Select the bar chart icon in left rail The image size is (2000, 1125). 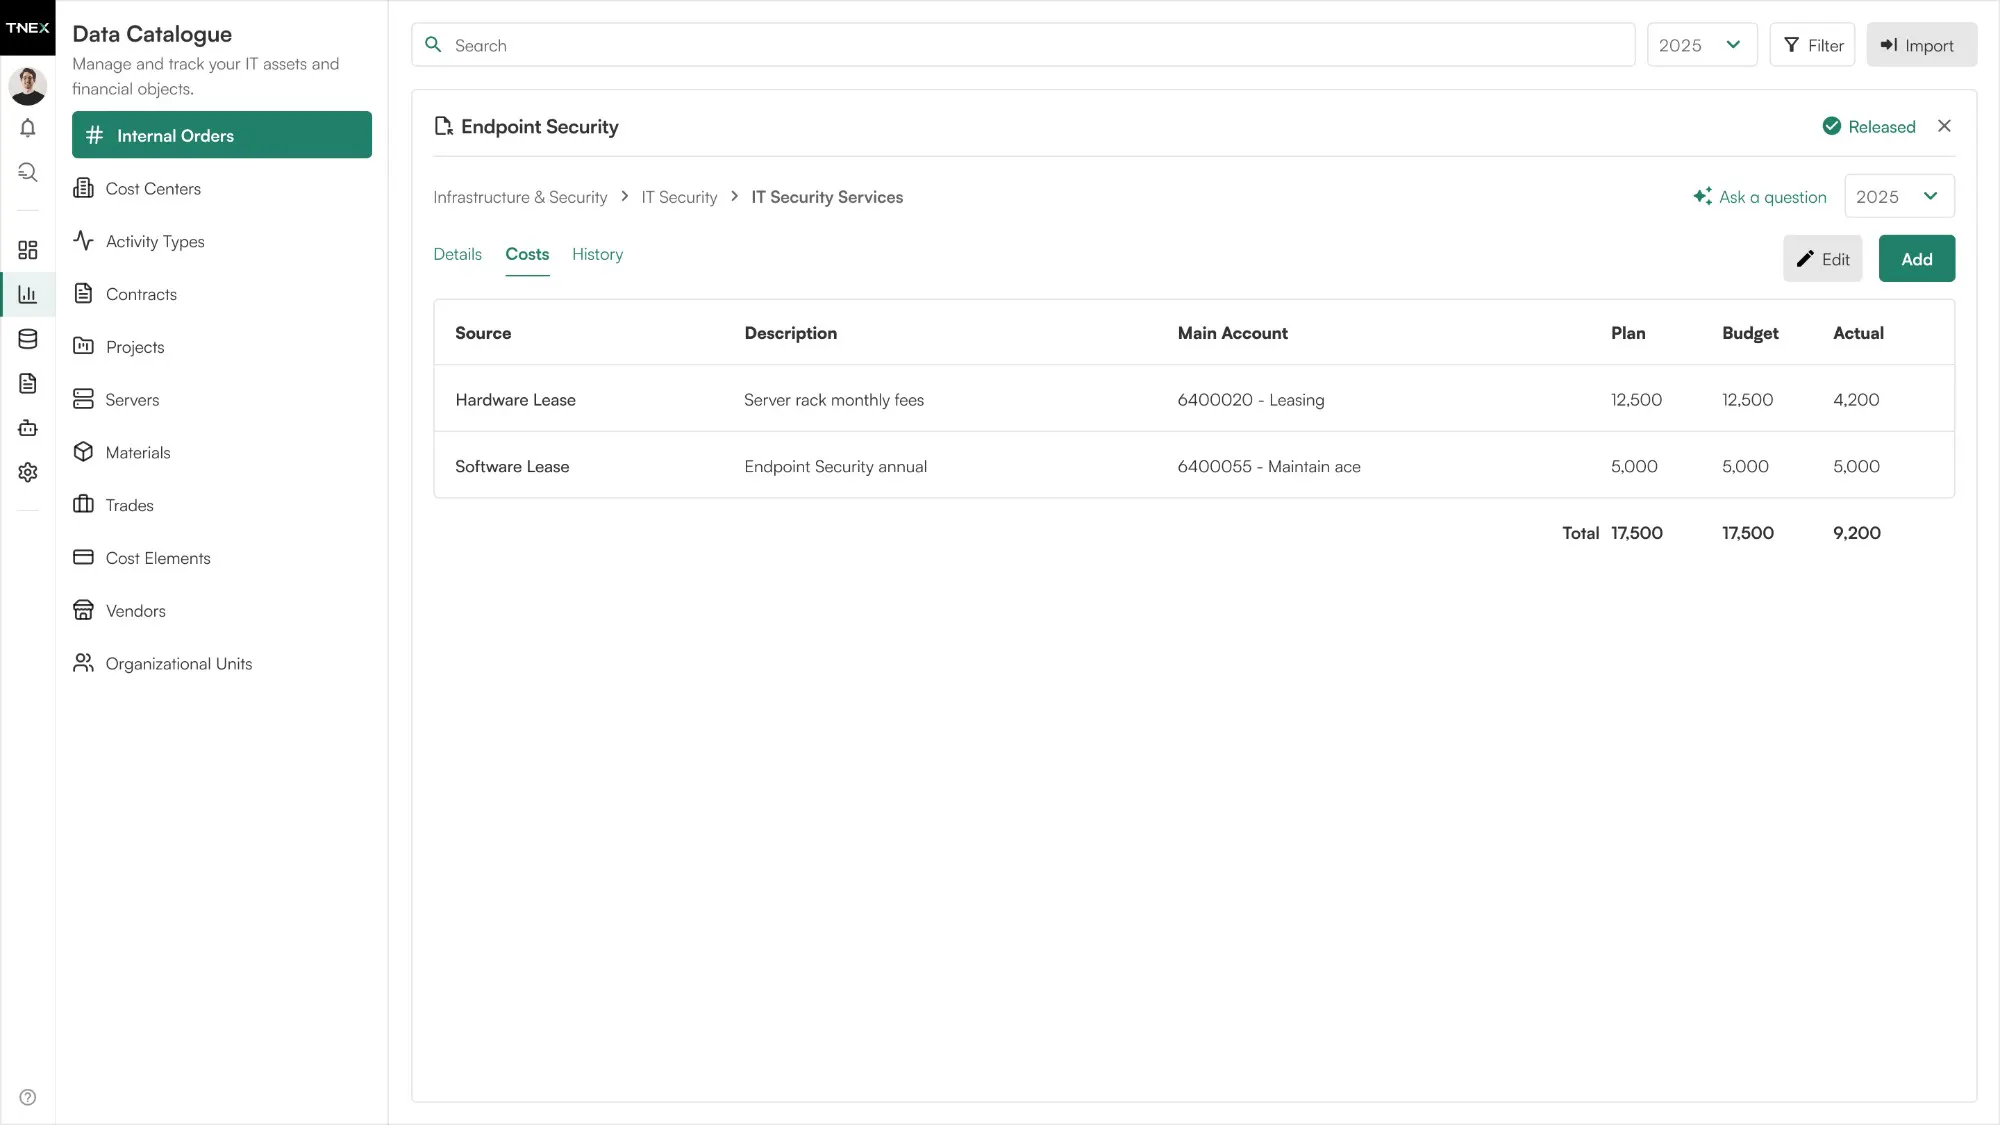tap(28, 294)
